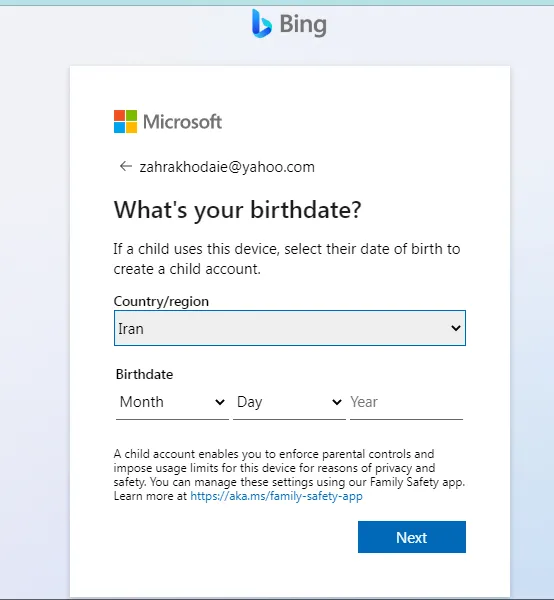The image size is (554, 600).
Task: Open the aka.ms/family-safety-app link
Action: tap(276, 496)
